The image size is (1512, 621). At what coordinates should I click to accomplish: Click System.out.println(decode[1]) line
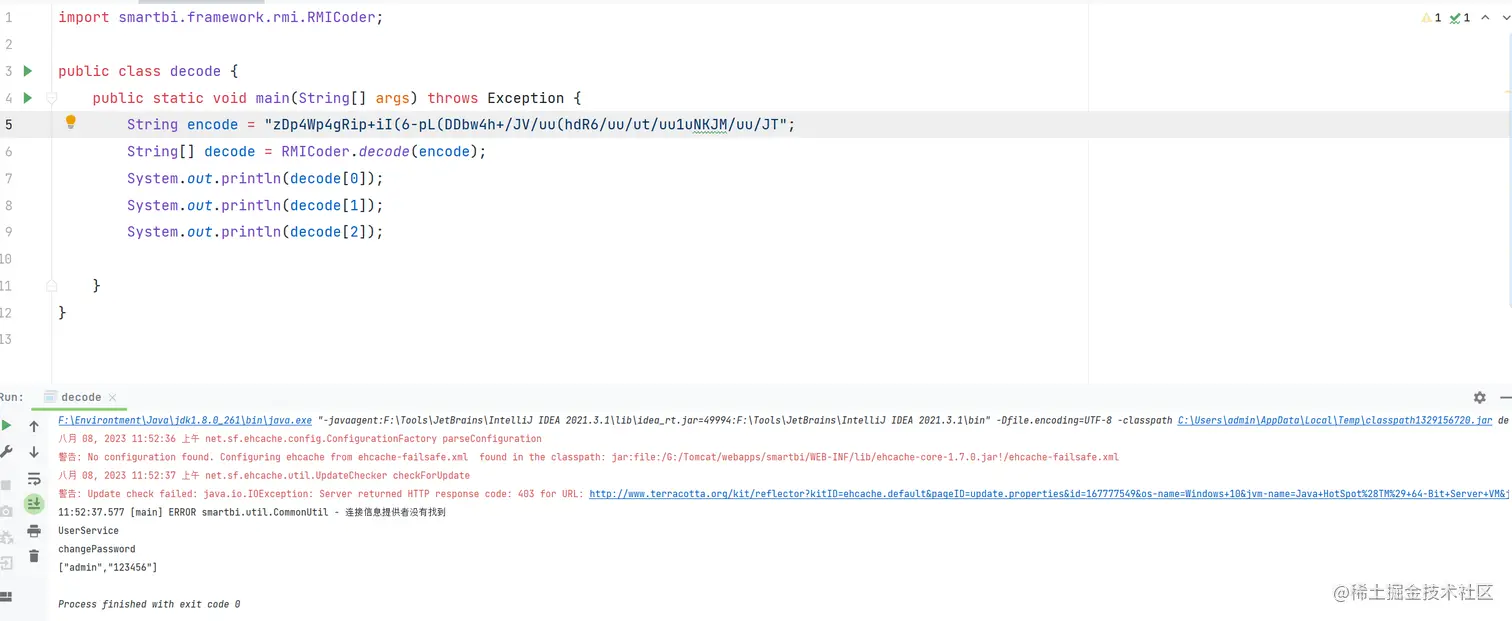[x=255, y=205]
